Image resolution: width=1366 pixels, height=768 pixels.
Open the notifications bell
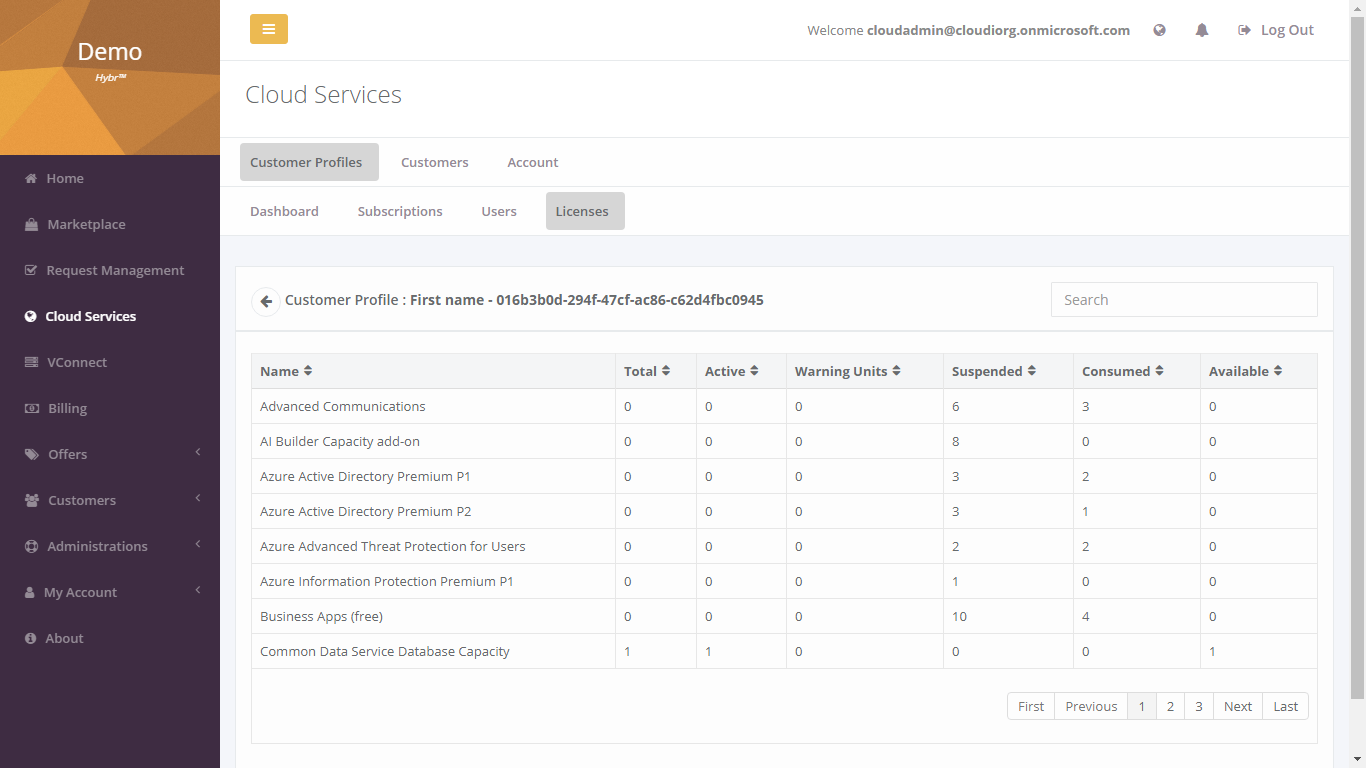click(x=1201, y=30)
